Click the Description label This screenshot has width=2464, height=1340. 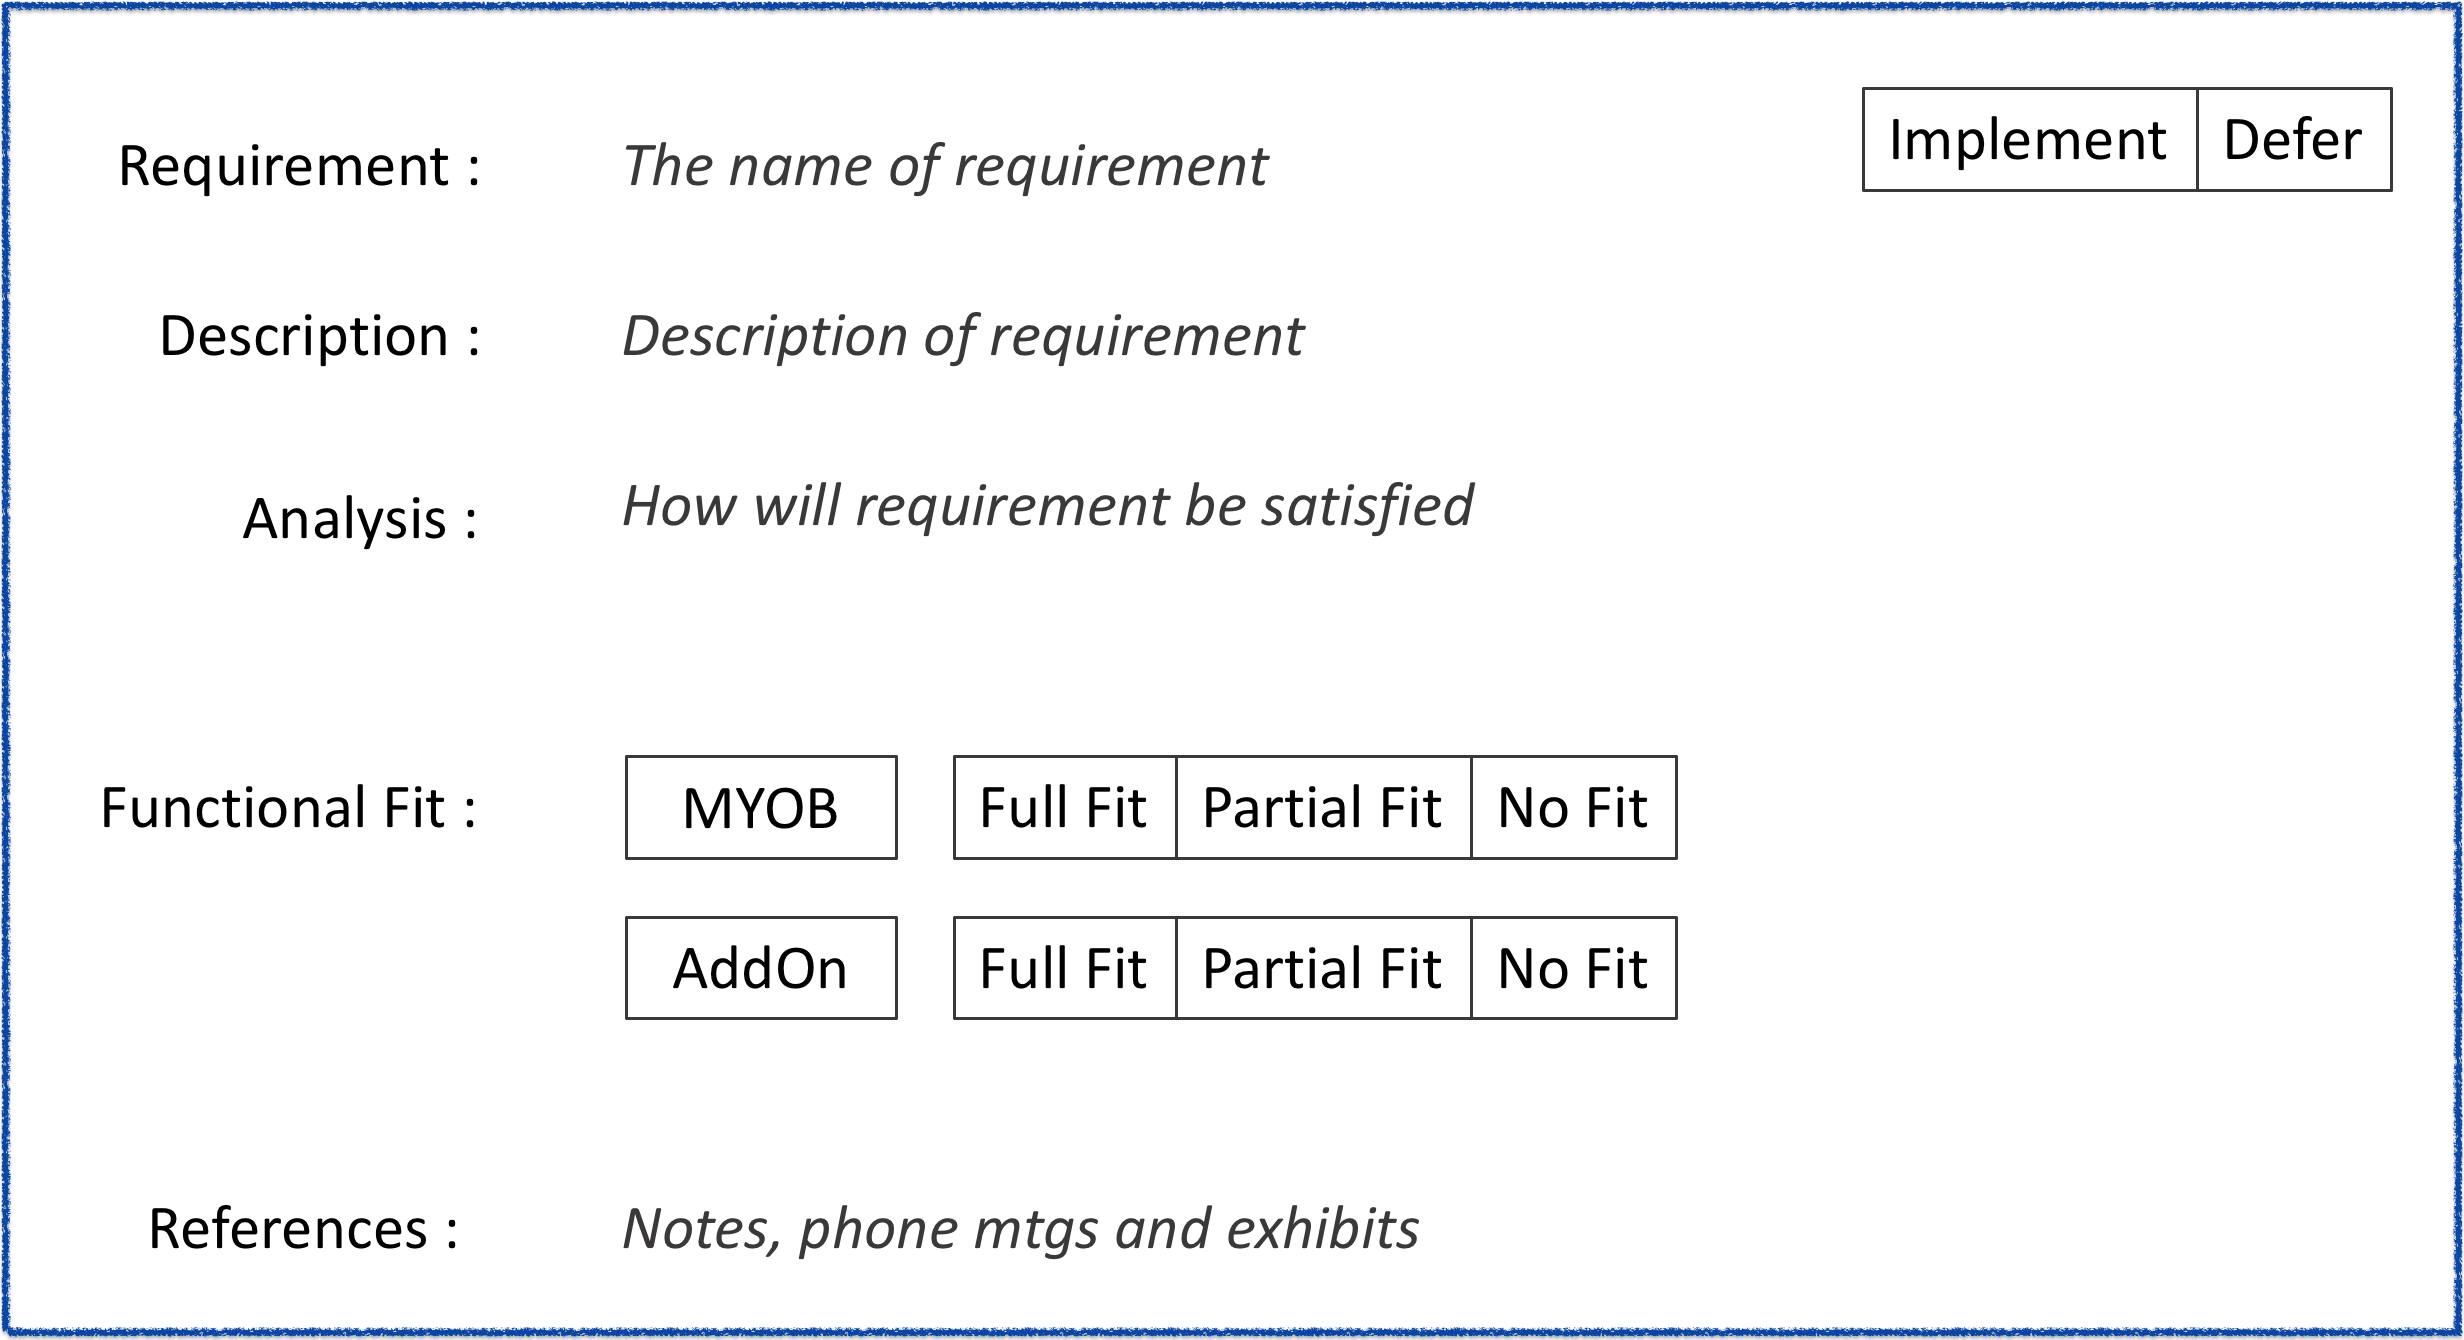point(320,336)
